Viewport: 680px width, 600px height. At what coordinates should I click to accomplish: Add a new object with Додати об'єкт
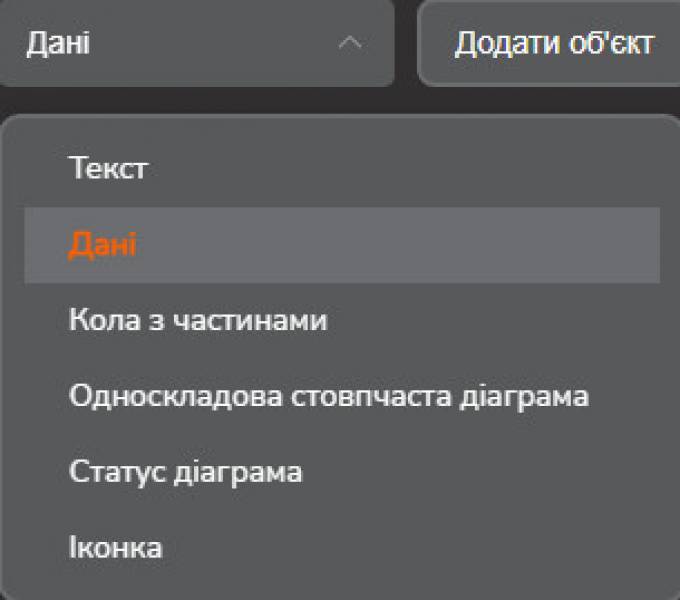click(553, 43)
